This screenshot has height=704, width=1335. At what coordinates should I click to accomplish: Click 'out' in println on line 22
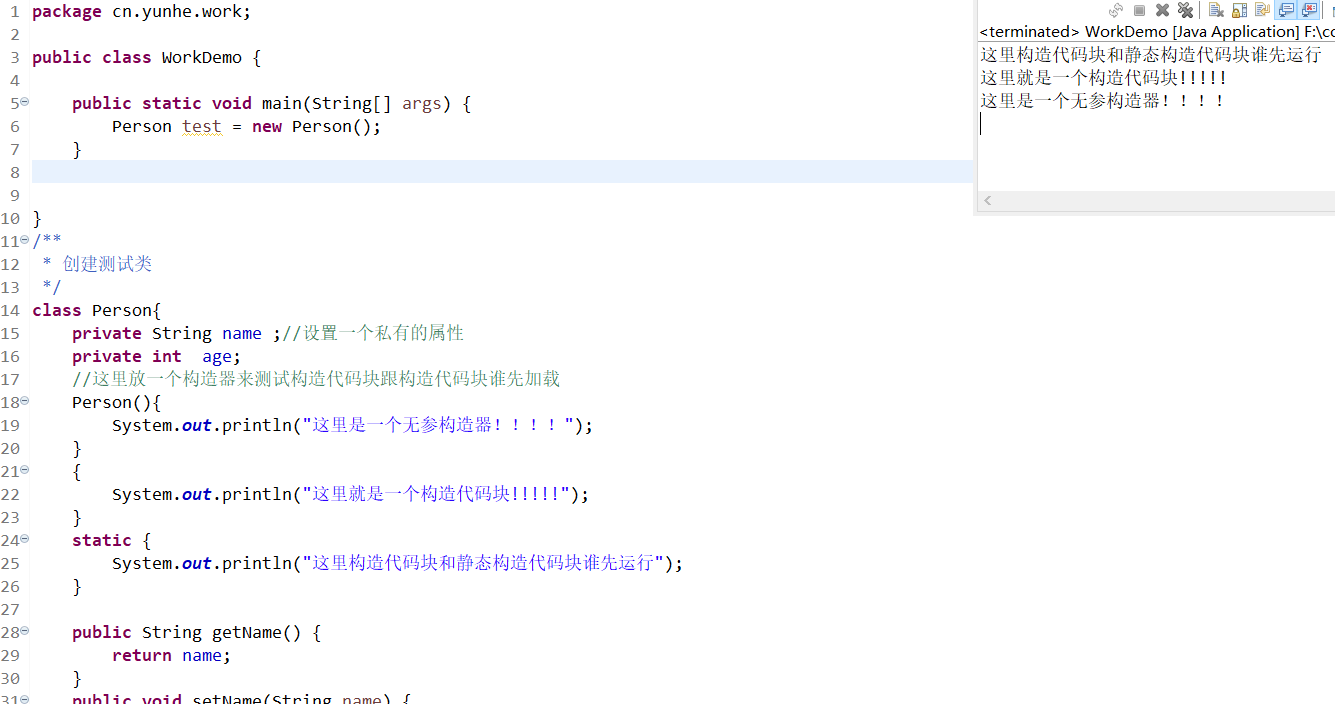197,495
